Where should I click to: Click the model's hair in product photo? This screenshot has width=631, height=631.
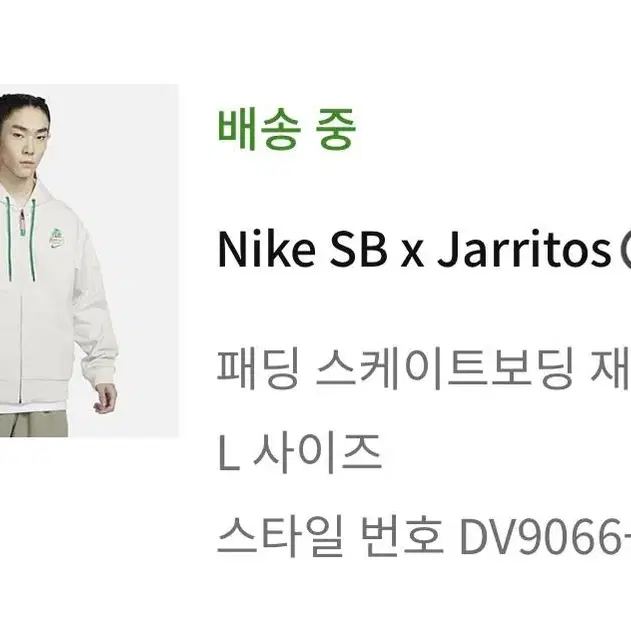pyautogui.click(x=25, y=106)
